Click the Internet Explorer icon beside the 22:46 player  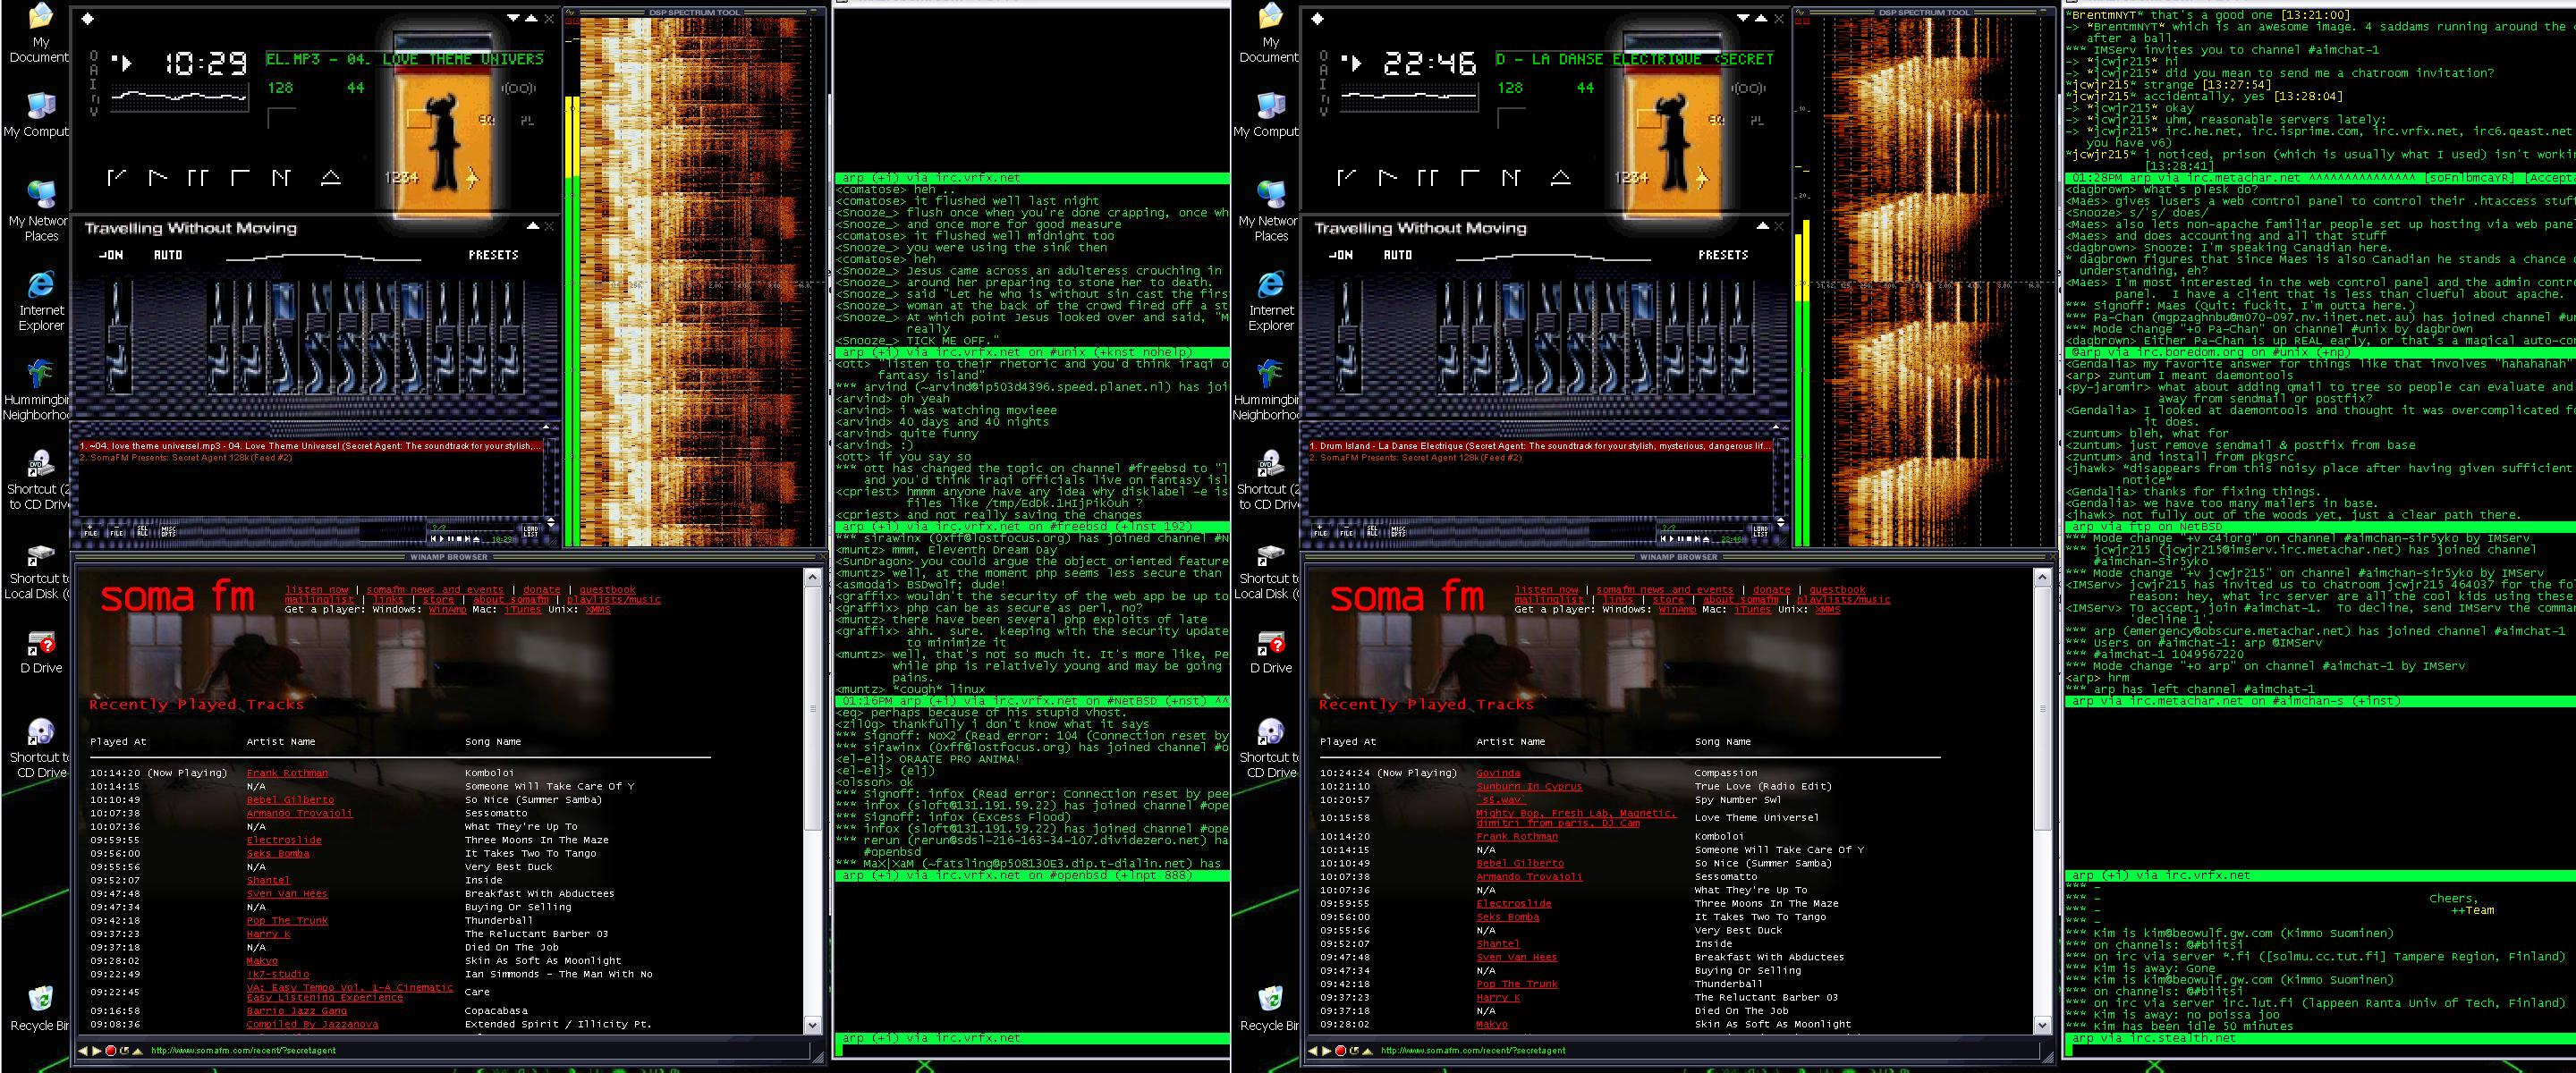(1270, 286)
